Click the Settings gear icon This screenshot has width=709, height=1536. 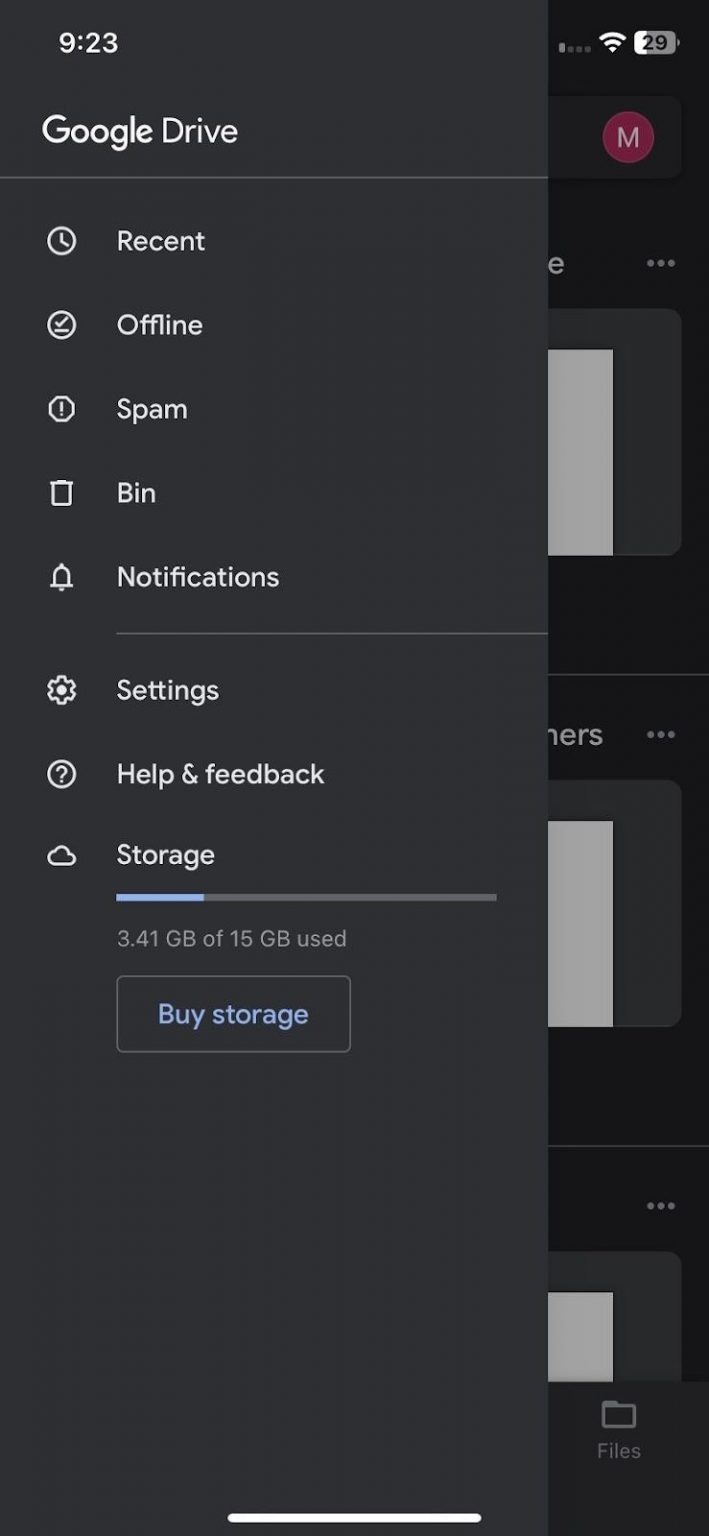point(61,689)
